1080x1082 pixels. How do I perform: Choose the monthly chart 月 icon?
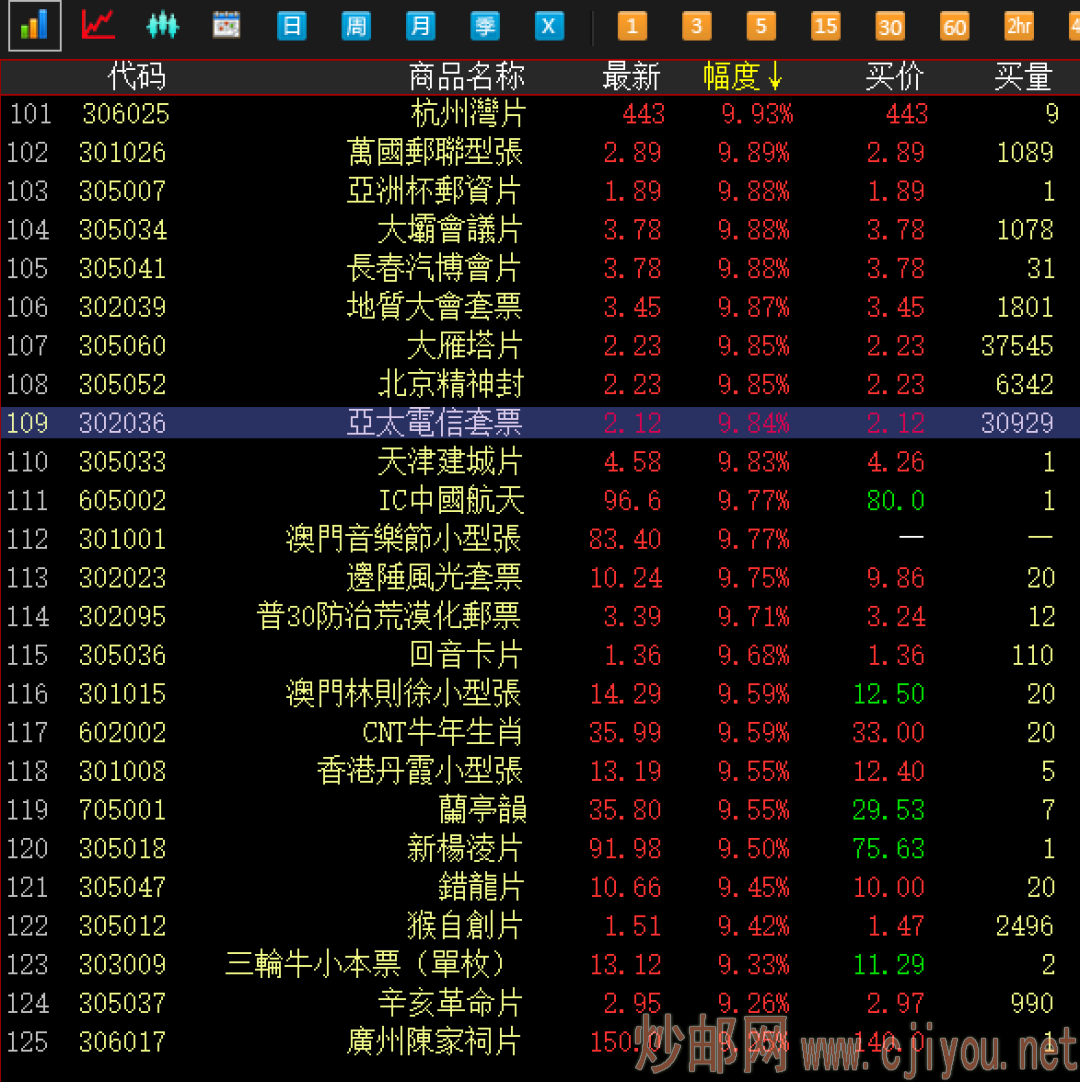tap(420, 26)
